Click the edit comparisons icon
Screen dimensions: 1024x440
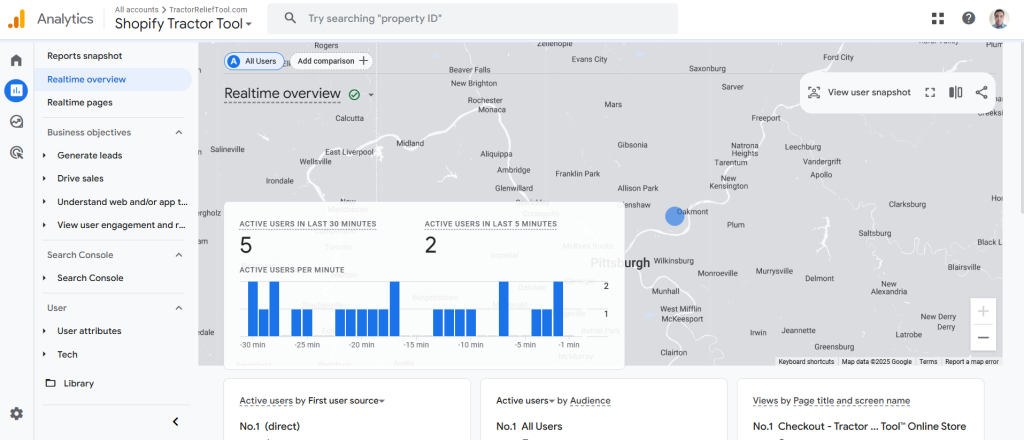coord(955,92)
